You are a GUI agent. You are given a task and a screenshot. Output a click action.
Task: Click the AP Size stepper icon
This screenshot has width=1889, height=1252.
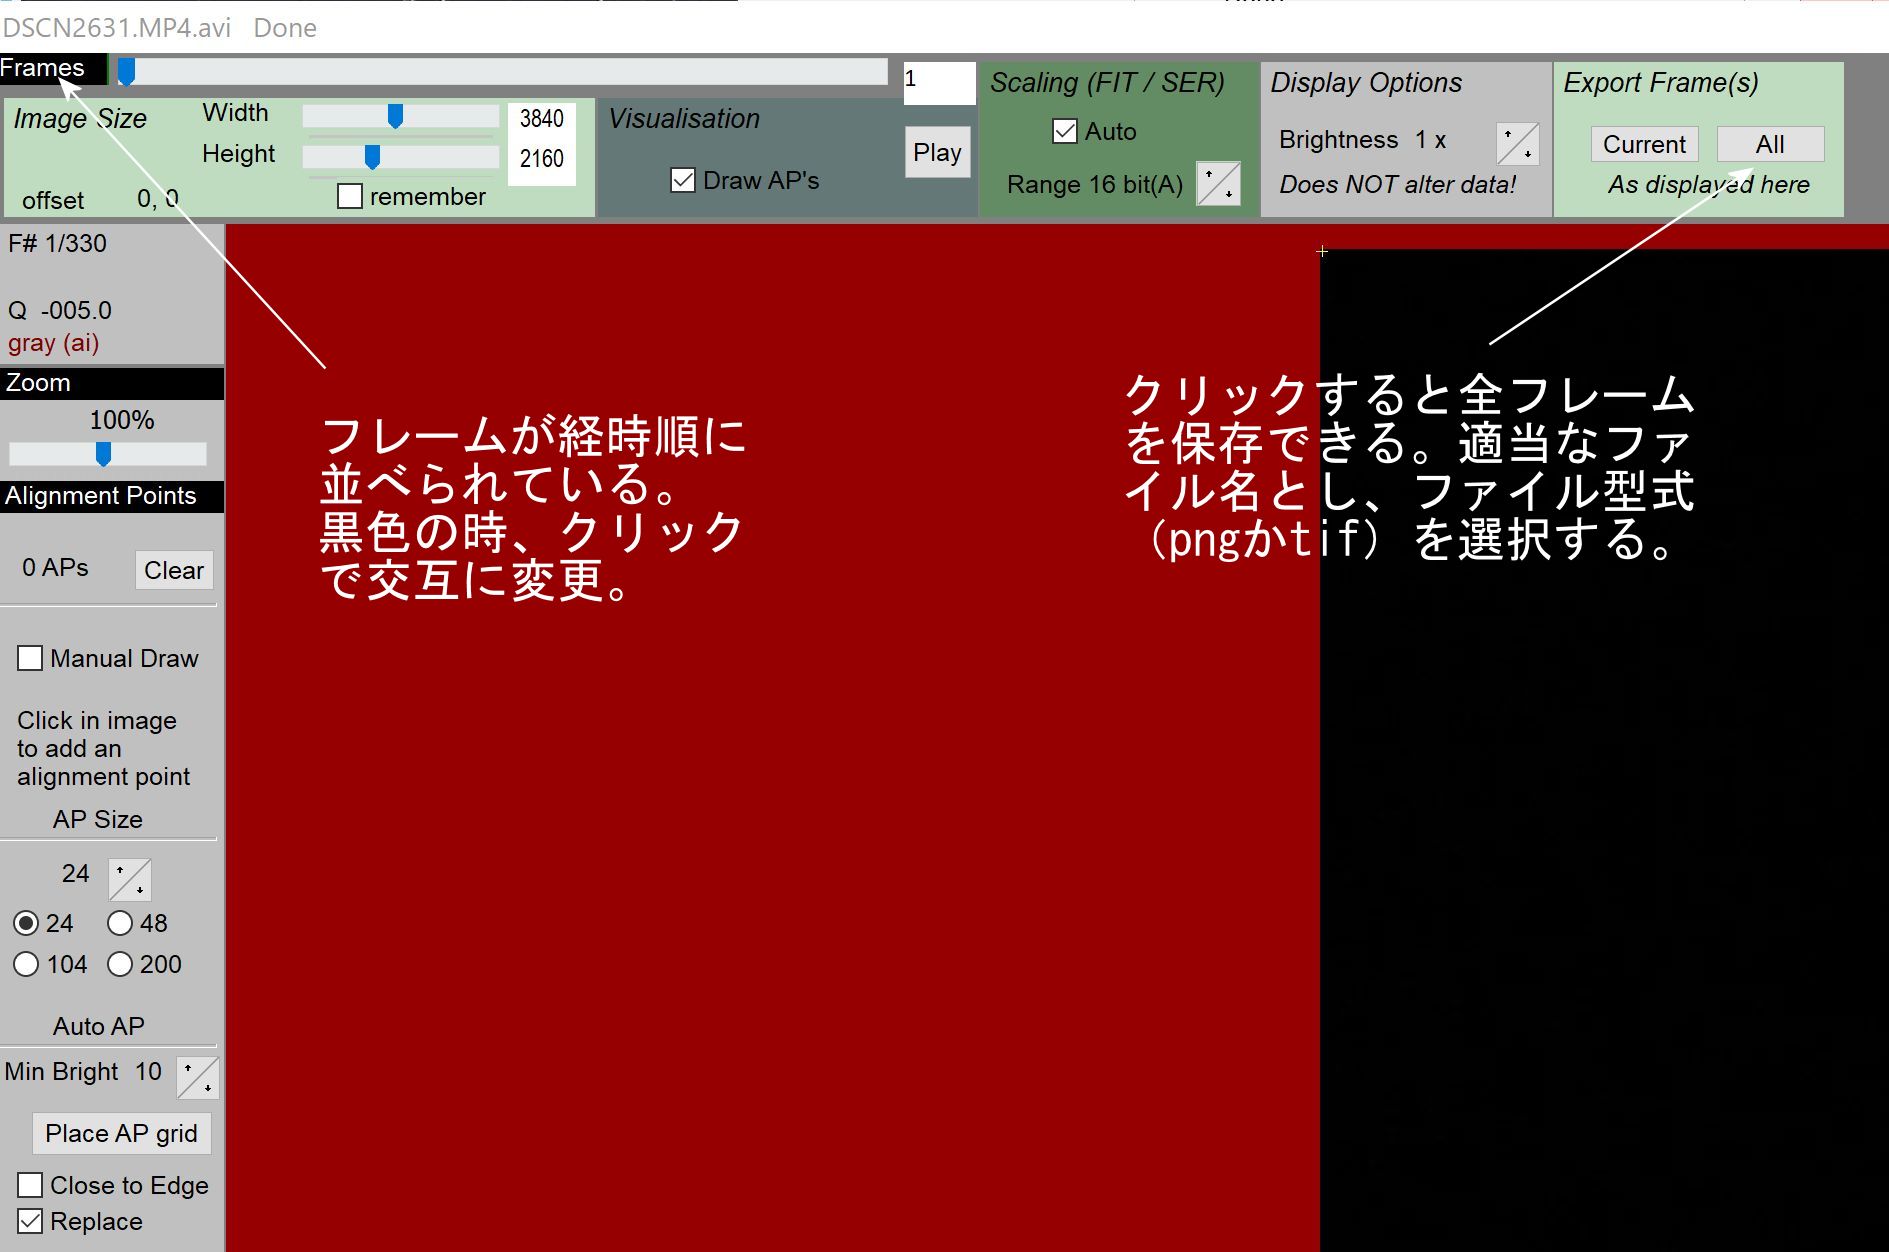coord(130,879)
